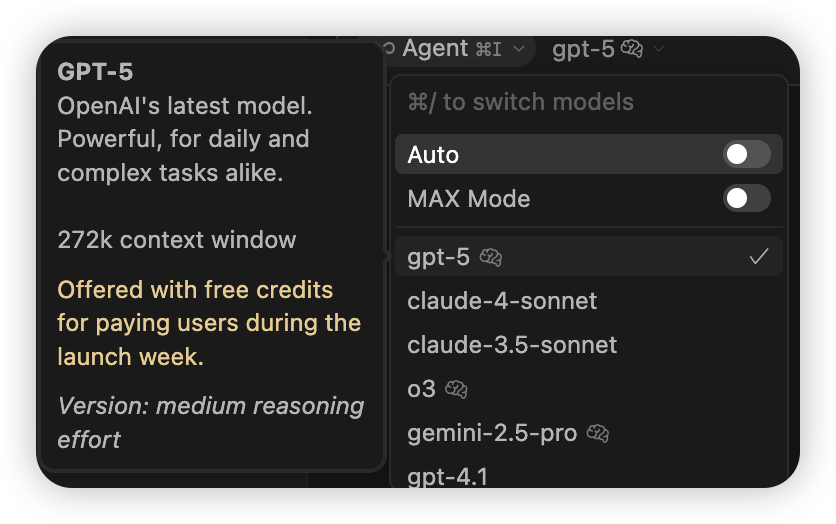Screen dimensions: 836x524
Task: Switch to gemini-2.5-pro model
Action: coord(492,433)
